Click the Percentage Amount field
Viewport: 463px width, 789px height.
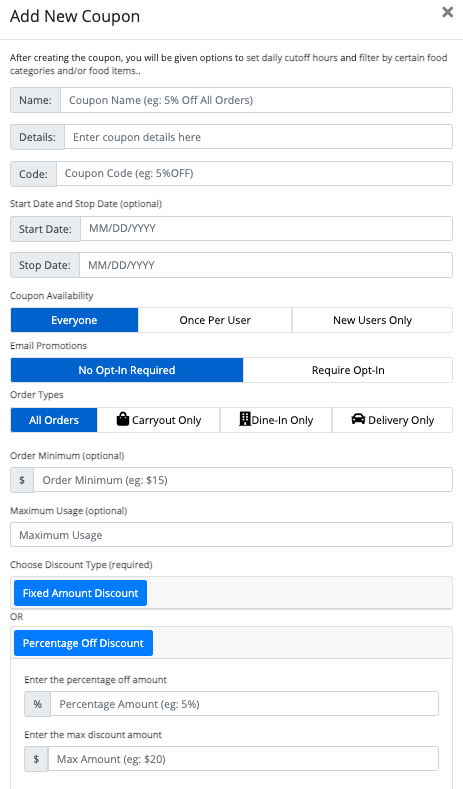pyautogui.click(x=245, y=703)
